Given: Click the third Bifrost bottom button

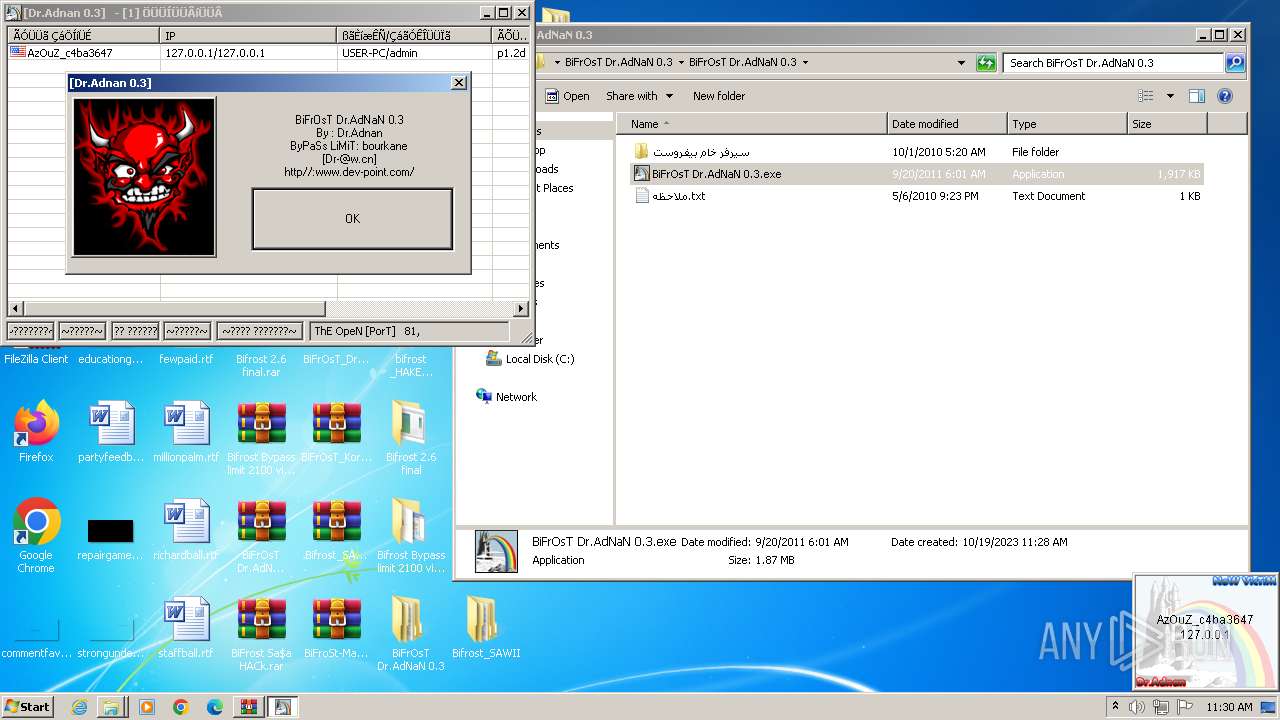Looking at the screenshot, I should click(x=135, y=331).
